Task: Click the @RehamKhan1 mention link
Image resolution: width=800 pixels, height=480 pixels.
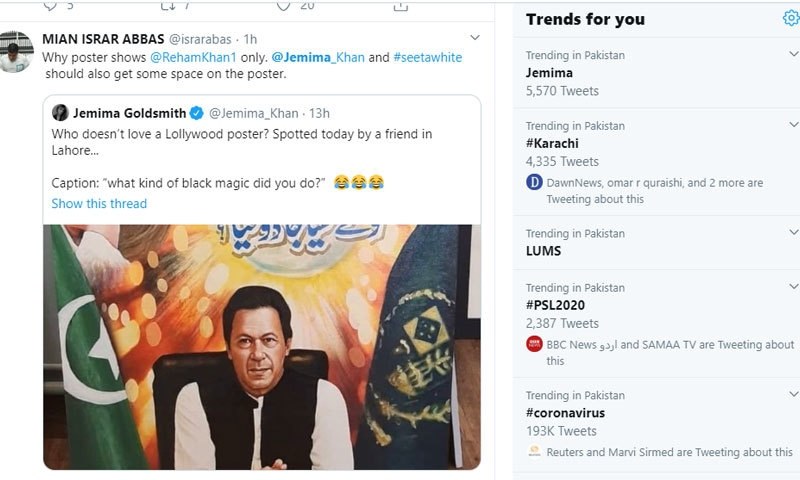Action: coord(192,57)
